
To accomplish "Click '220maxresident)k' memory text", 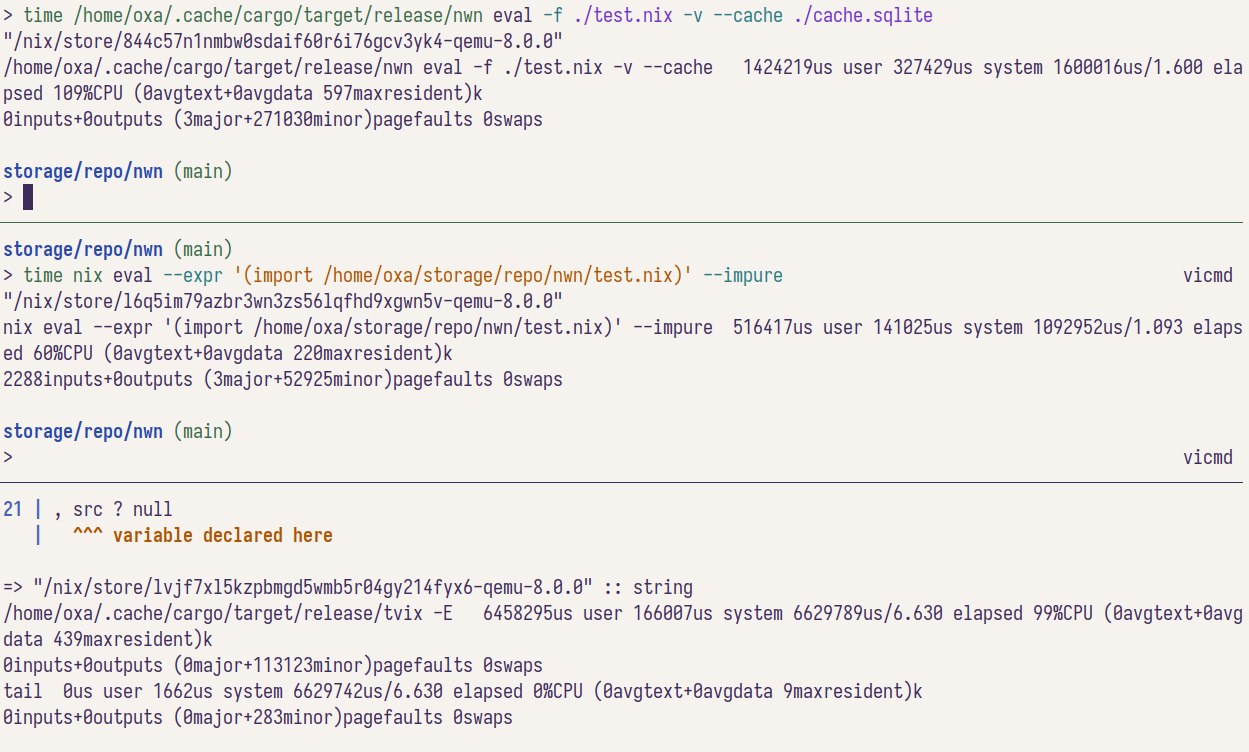I will click(x=373, y=353).
